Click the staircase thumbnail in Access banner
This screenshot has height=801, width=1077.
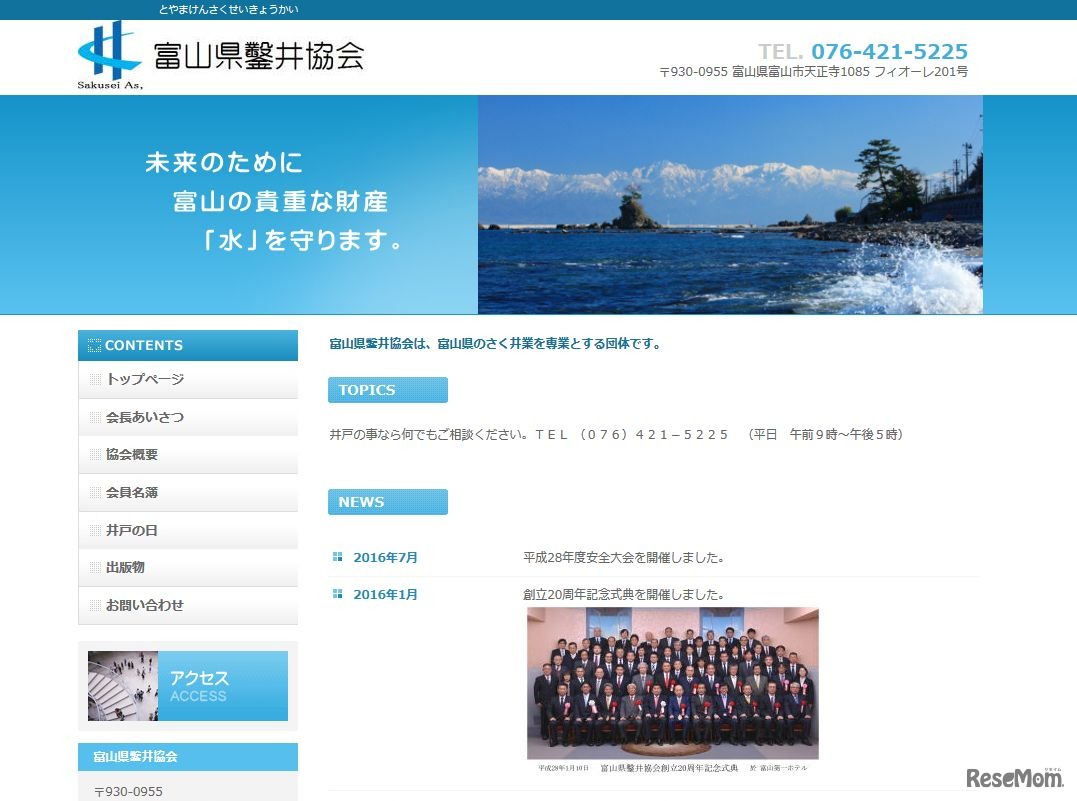123,686
